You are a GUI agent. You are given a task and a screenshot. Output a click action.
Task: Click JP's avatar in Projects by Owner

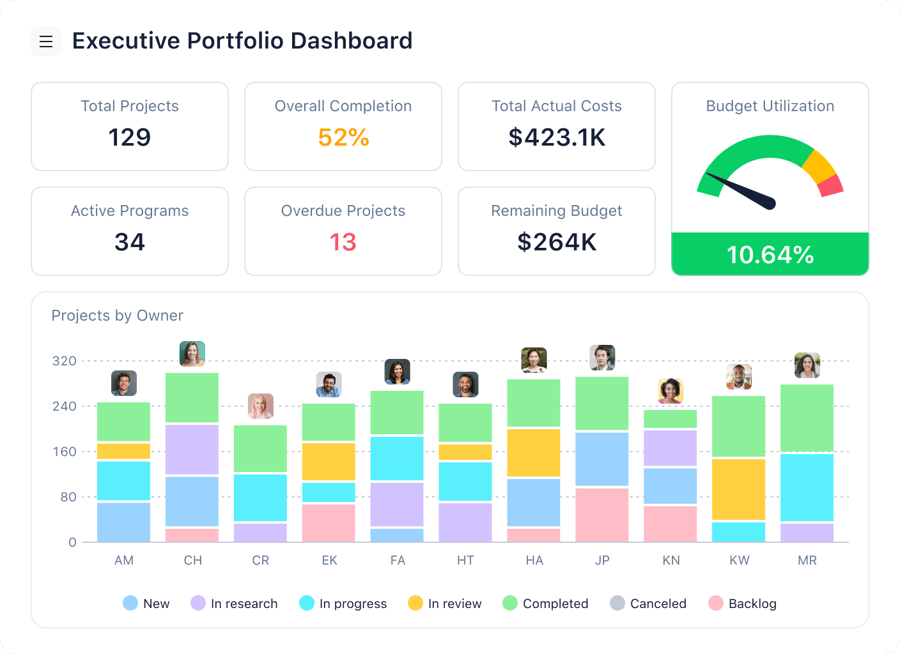[602, 356]
